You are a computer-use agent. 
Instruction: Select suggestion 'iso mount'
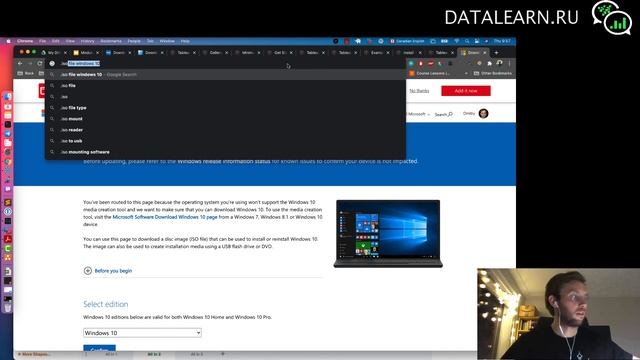(225, 119)
